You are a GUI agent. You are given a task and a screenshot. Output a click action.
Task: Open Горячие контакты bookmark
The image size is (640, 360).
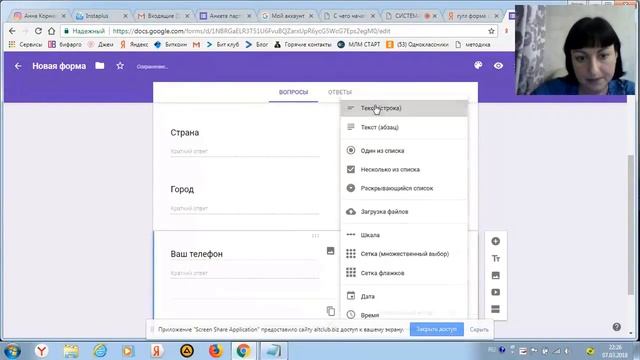tap(303, 44)
